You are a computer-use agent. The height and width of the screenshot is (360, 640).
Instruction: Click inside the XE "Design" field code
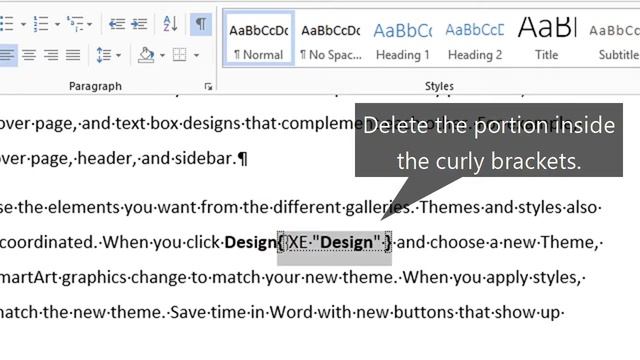(335, 242)
